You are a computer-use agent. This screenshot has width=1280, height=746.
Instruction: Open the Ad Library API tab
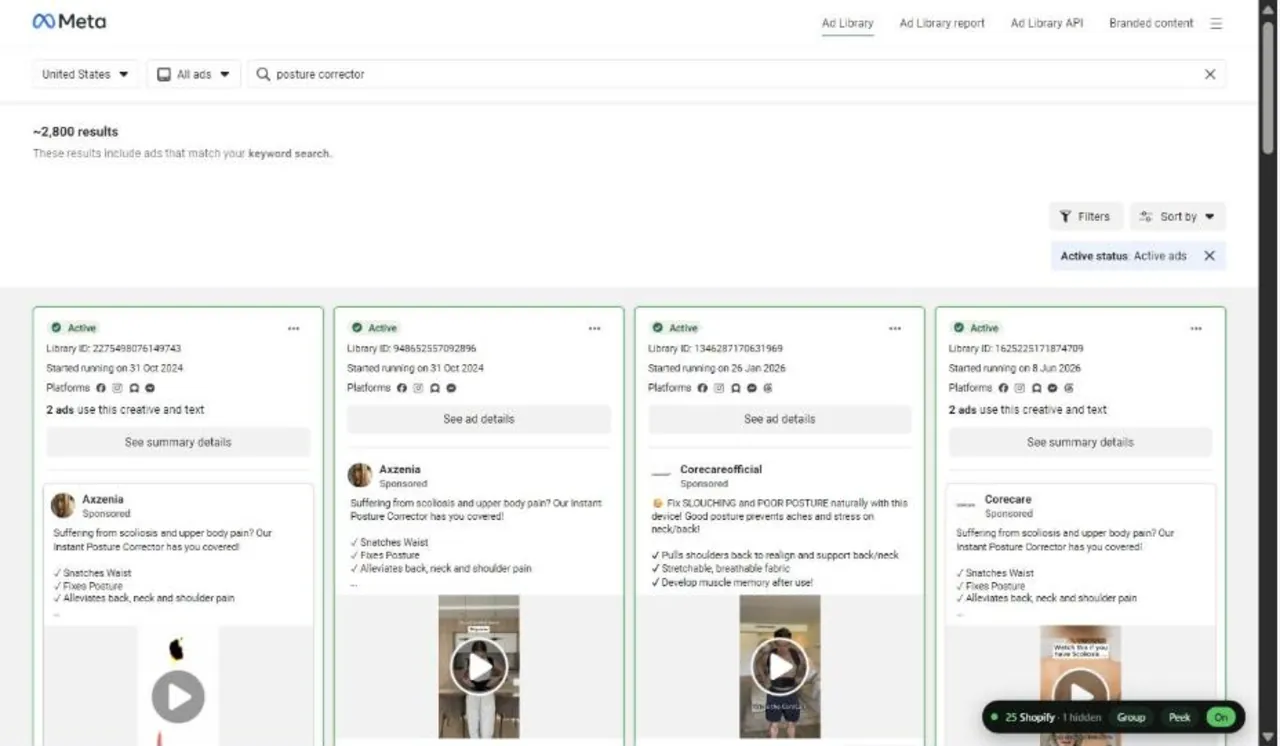click(1047, 23)
